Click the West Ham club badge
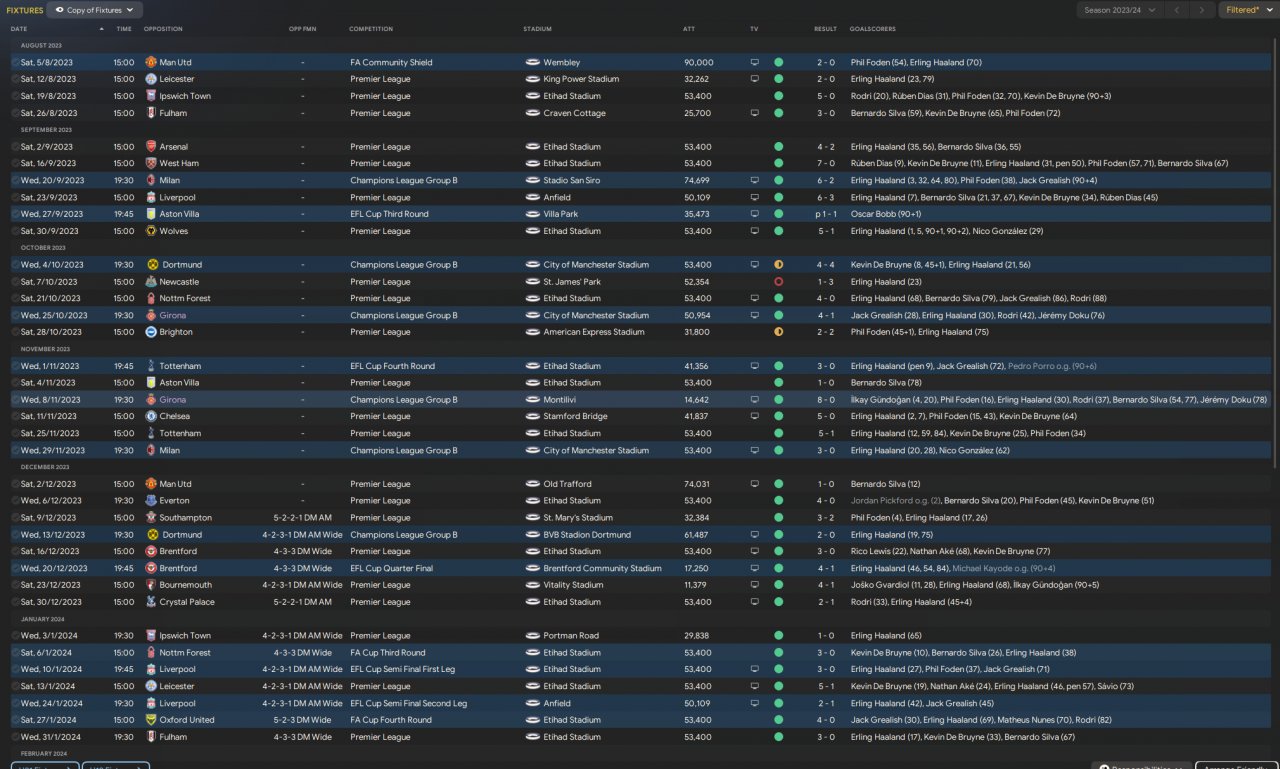The height and width of the screenshot is (769, 1280). click(x=151, y=163)
